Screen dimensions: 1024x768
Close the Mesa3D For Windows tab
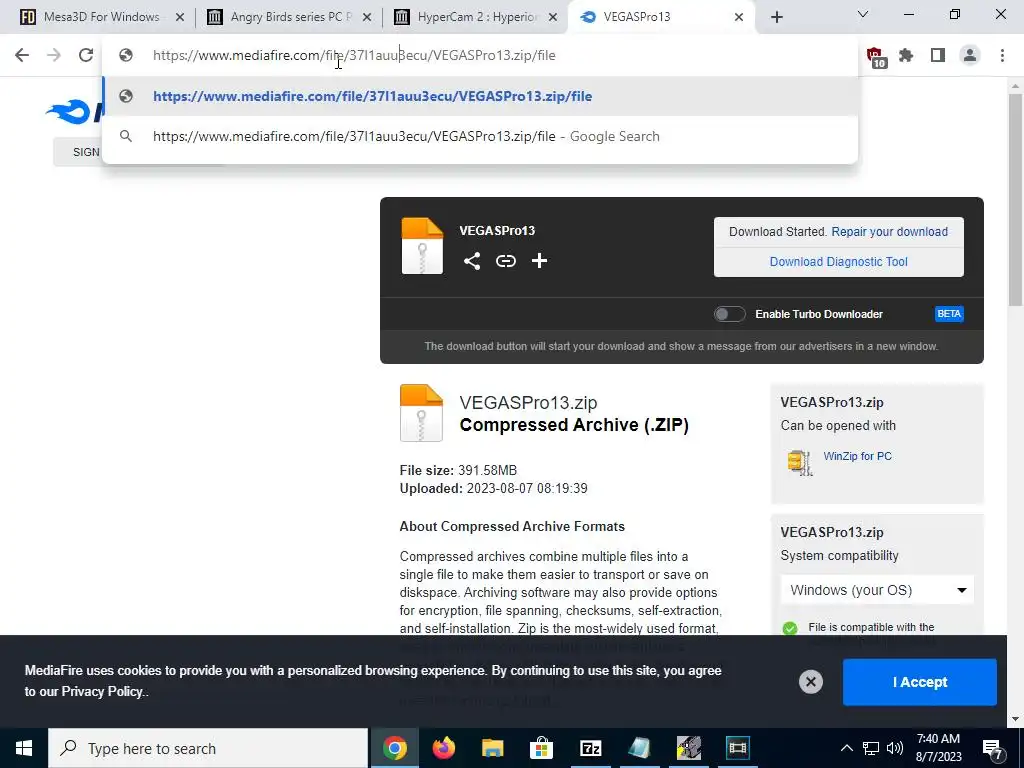coord(180,17)
